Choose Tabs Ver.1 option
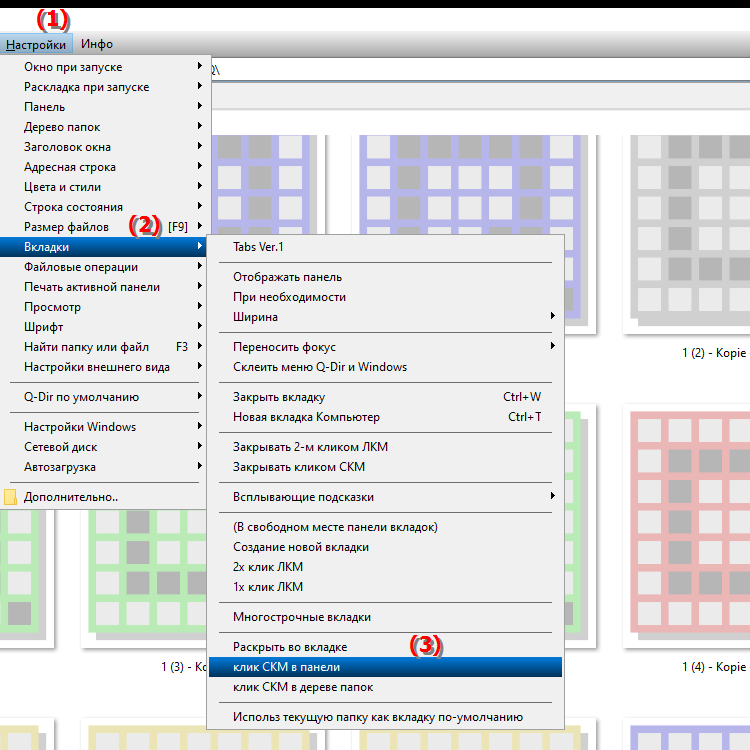750x750 pixels. pos(386,247)
